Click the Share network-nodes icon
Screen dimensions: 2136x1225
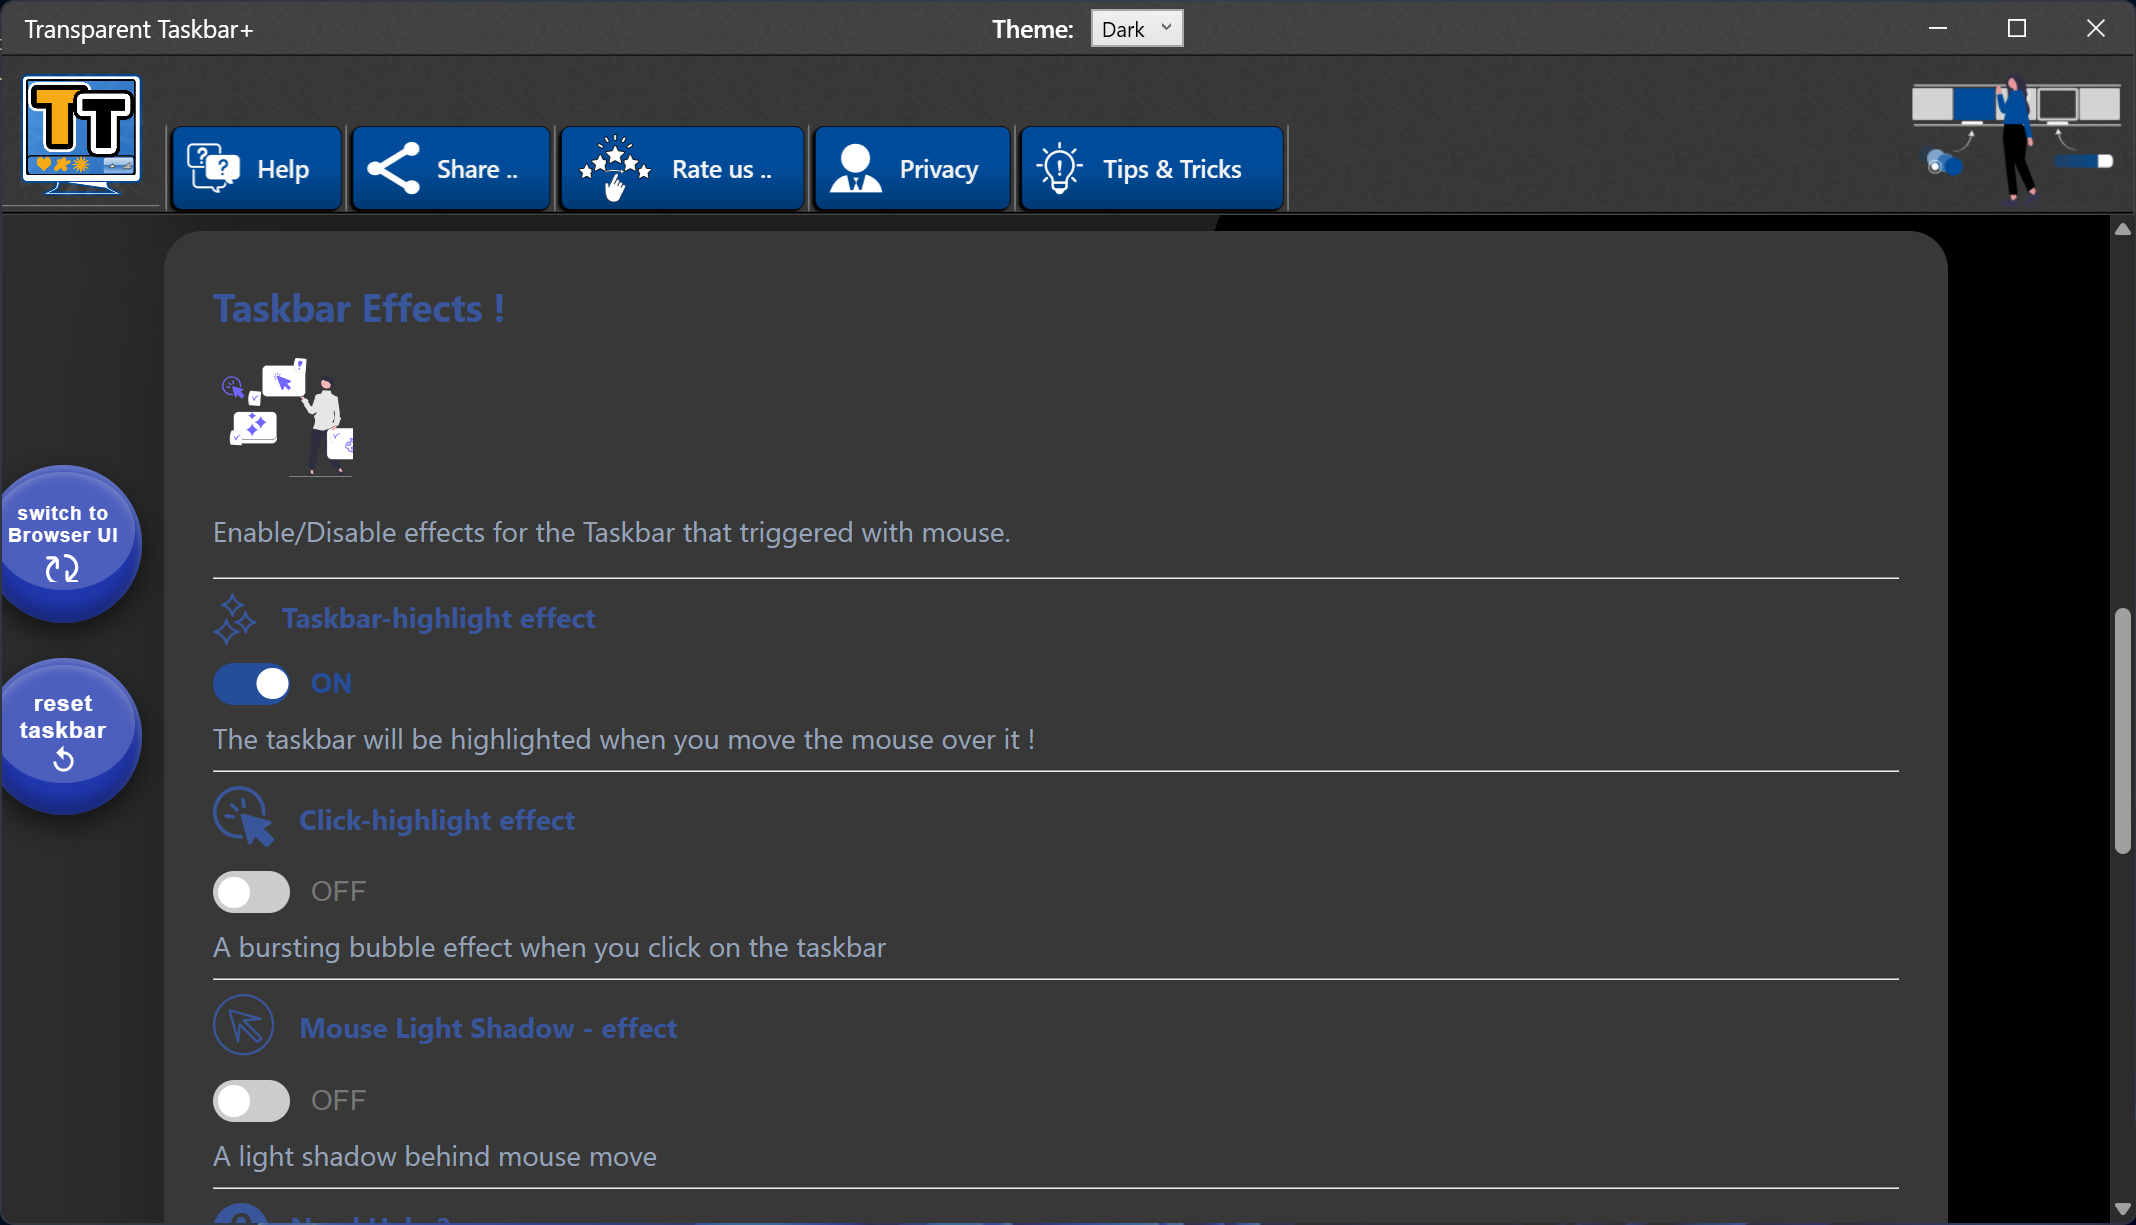392,167
